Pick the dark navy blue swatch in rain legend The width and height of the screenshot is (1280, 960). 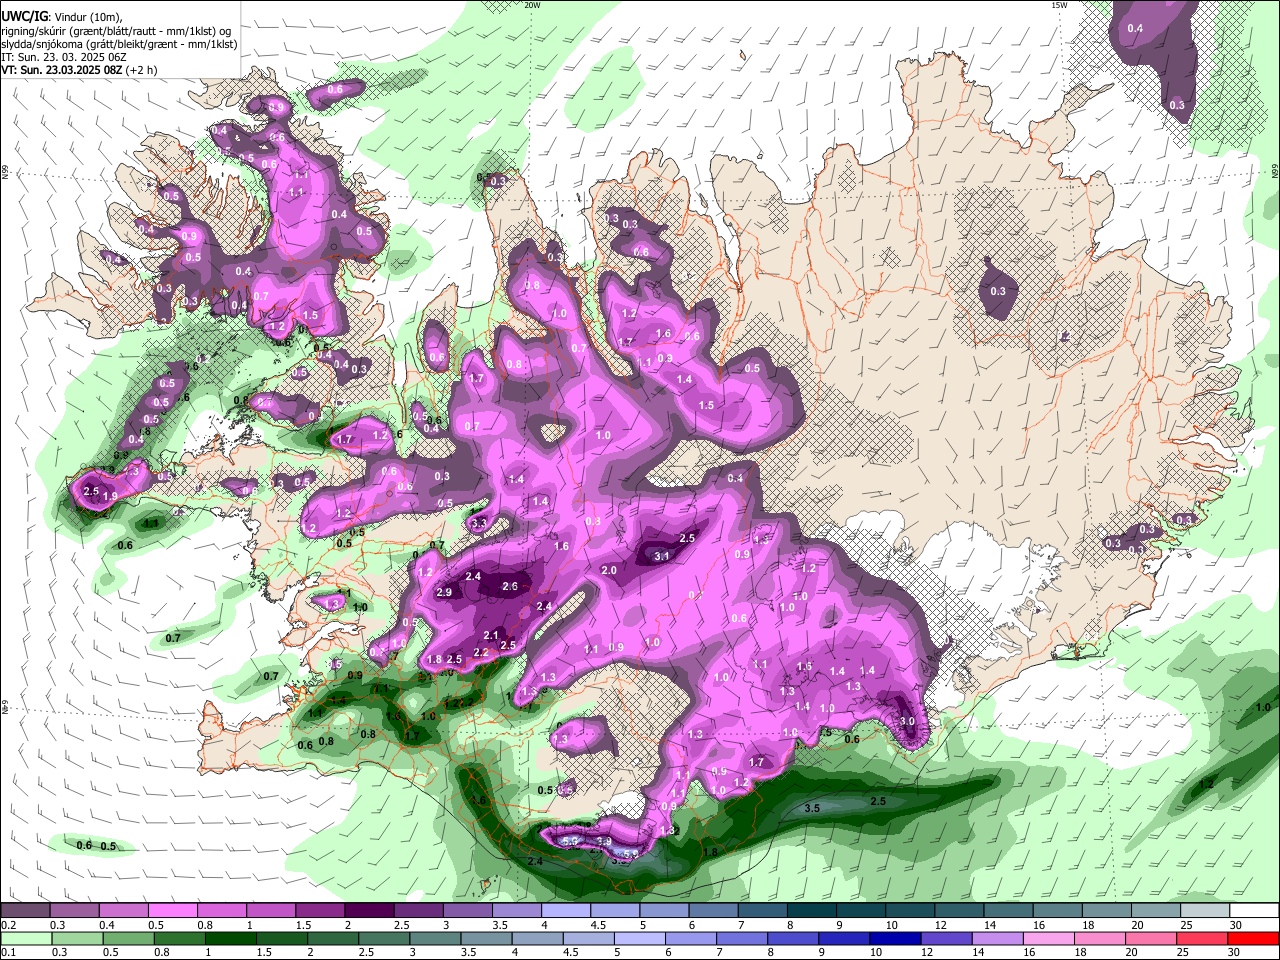(x=894, y=938)
